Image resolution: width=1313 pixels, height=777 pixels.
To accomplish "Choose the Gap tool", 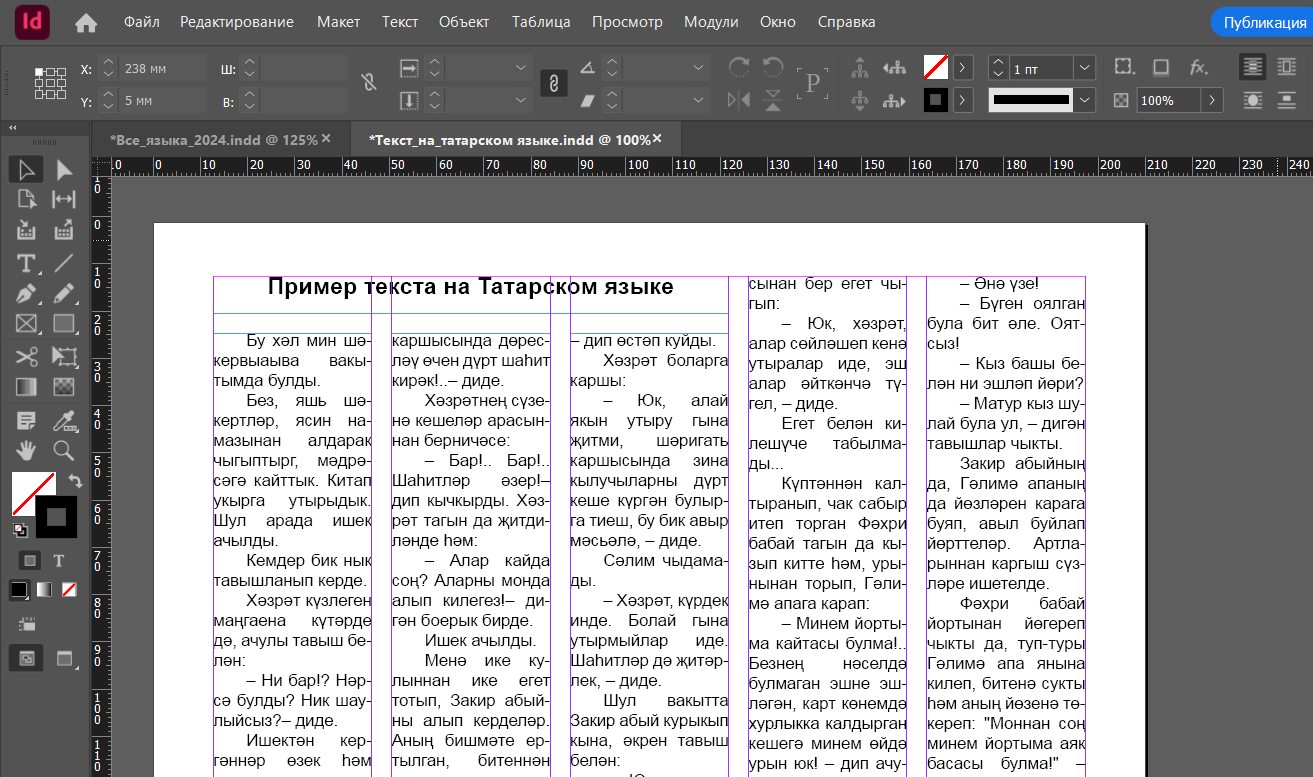I will [64, 198].
